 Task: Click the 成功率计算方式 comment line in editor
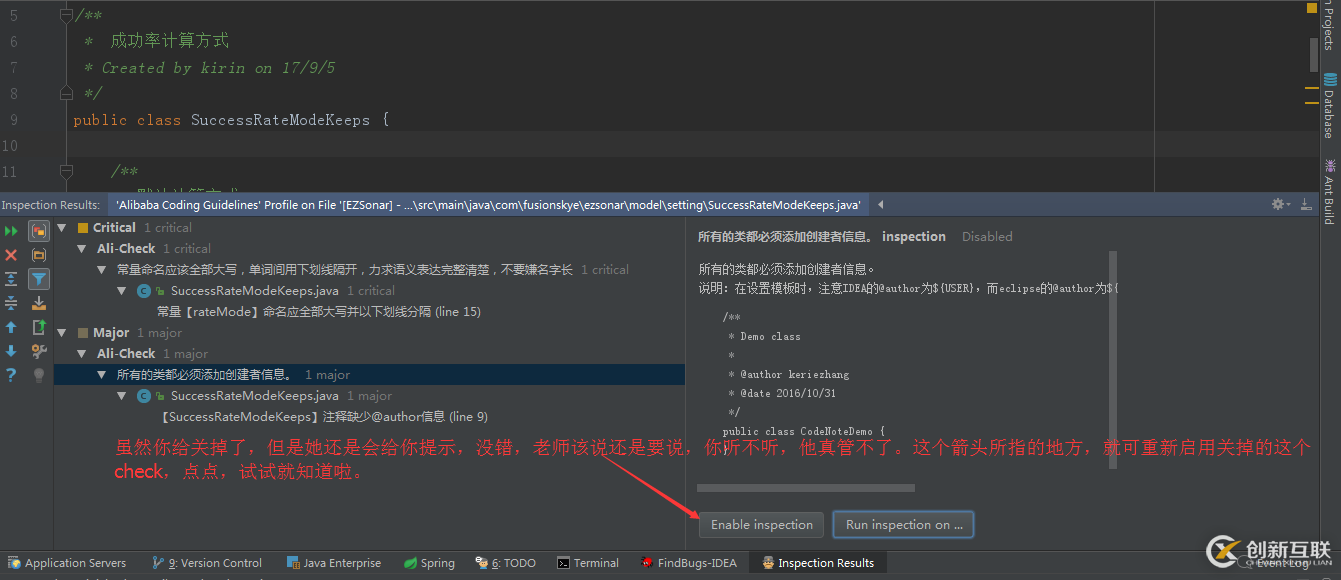pos(170,41)
